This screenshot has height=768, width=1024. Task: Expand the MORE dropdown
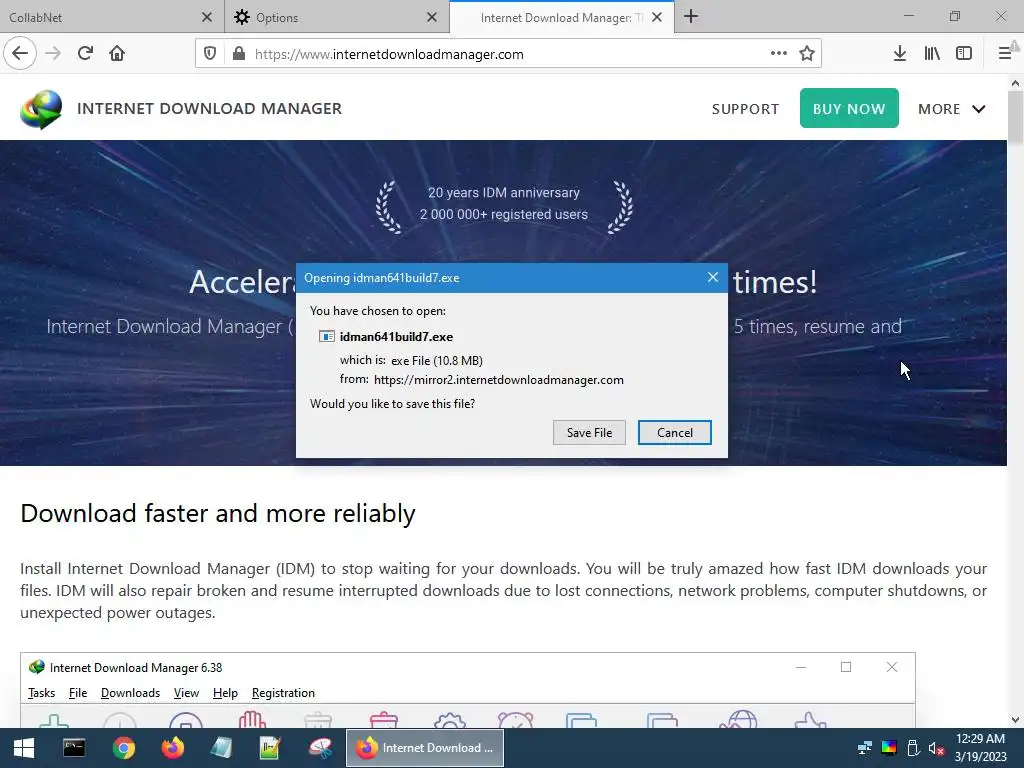pos(952,109)
